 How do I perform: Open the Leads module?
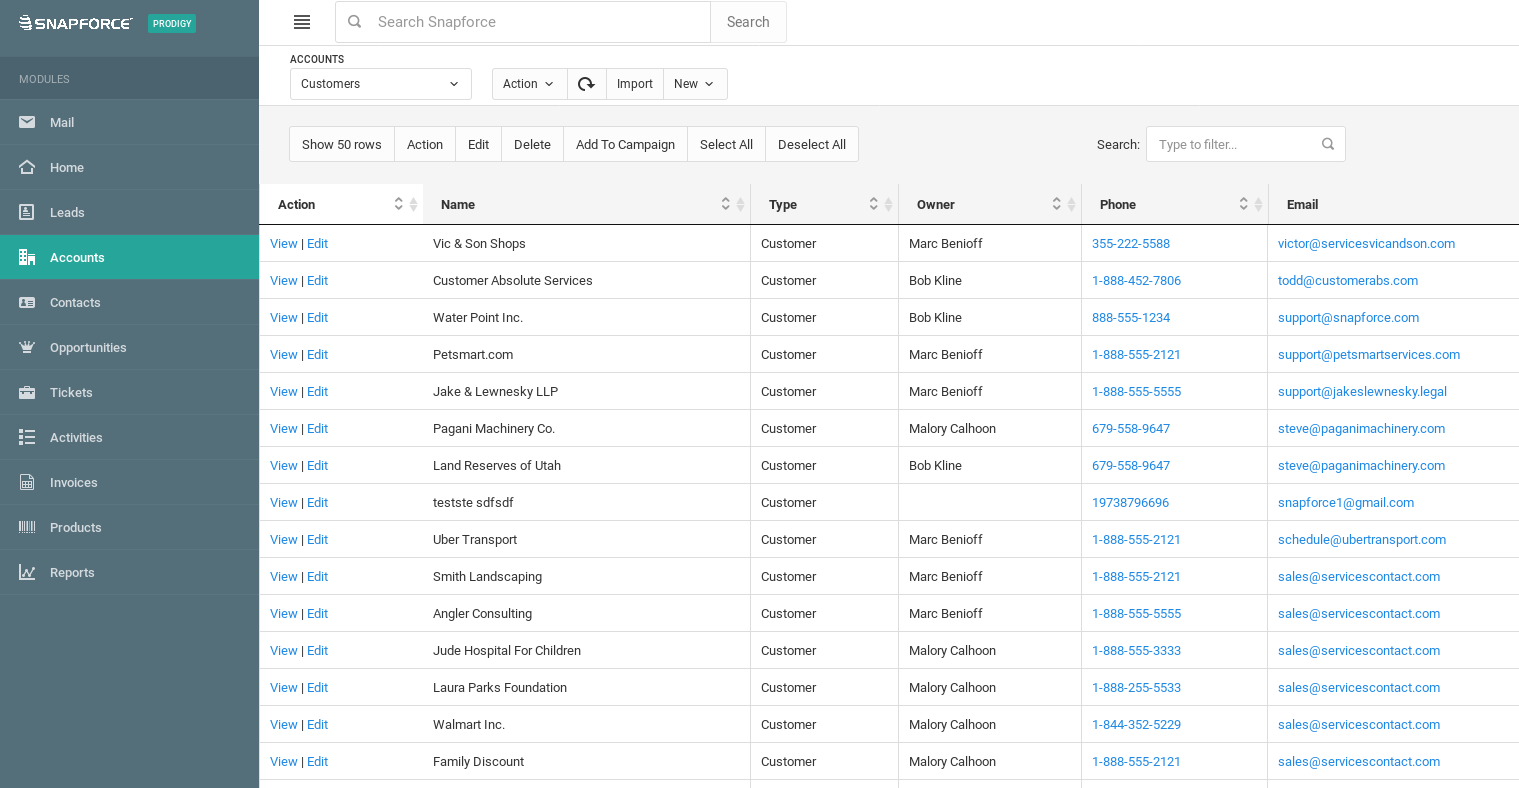[129, 212]
